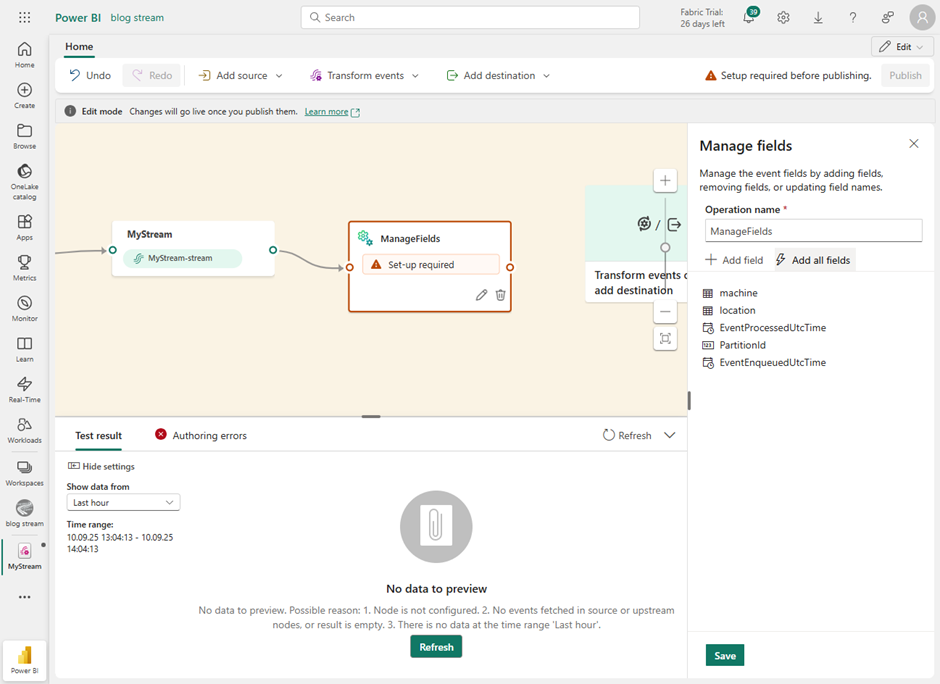Screen dimensions: 940x684
Task: Open the OneLake catalog in sidebar
Action: point(24,178)
